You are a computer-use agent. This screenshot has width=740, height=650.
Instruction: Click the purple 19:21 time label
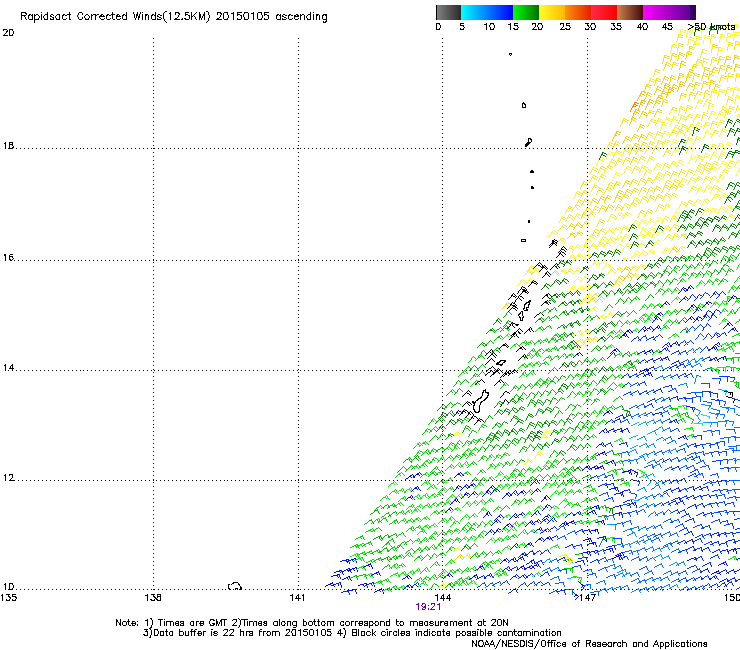tap(428, 607)
